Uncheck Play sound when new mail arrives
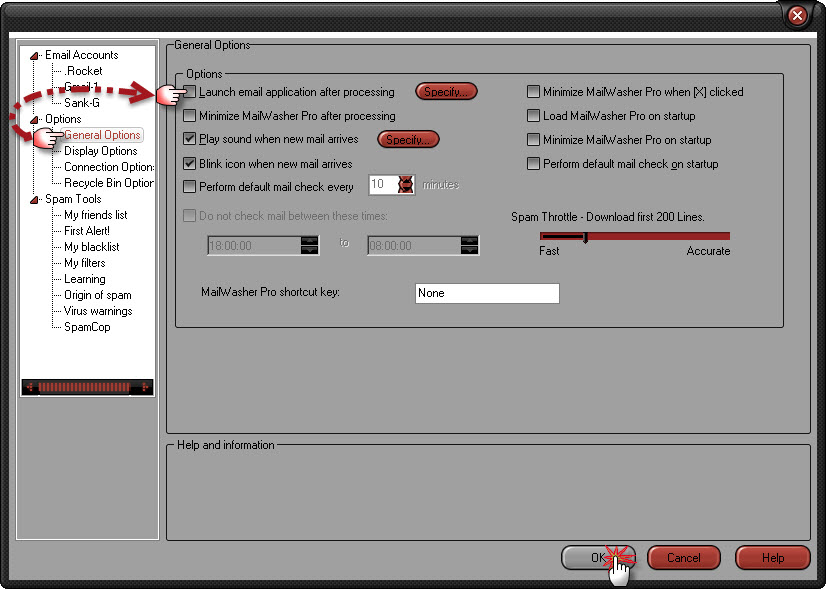This screenshot has width=826, height=589. point(190,139)
